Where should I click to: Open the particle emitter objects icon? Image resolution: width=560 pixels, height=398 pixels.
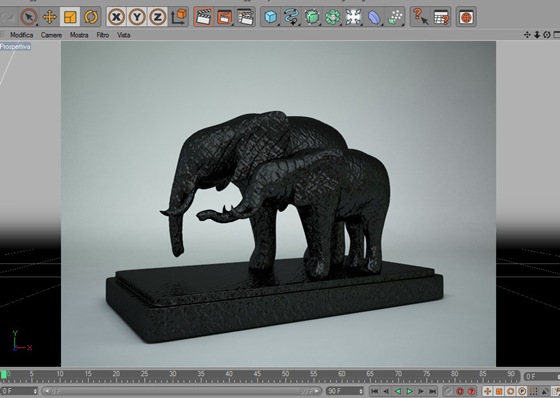395,17
